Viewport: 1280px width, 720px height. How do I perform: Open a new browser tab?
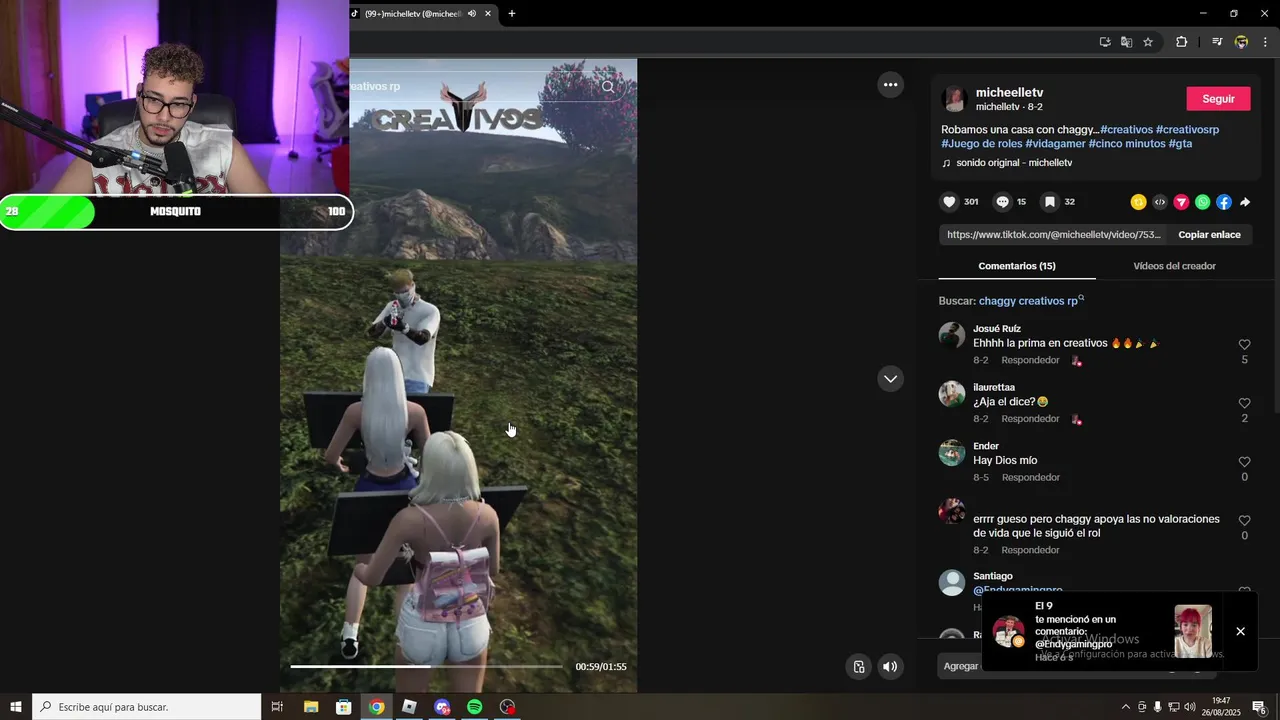click(512, 14)
